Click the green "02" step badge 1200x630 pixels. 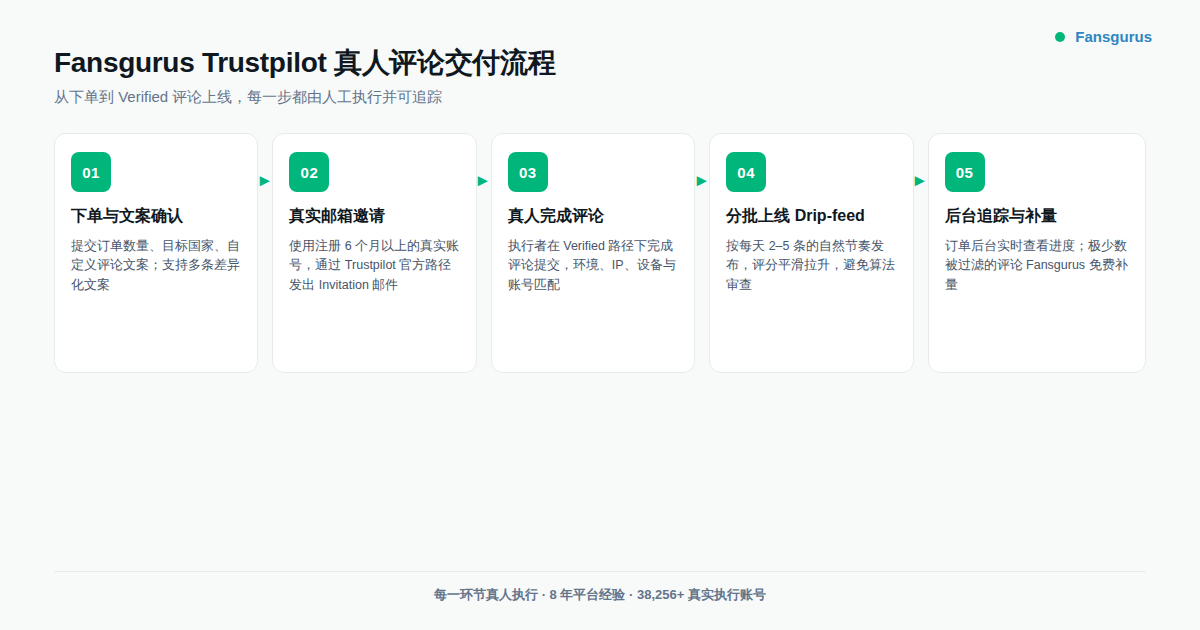coord(309,172)
